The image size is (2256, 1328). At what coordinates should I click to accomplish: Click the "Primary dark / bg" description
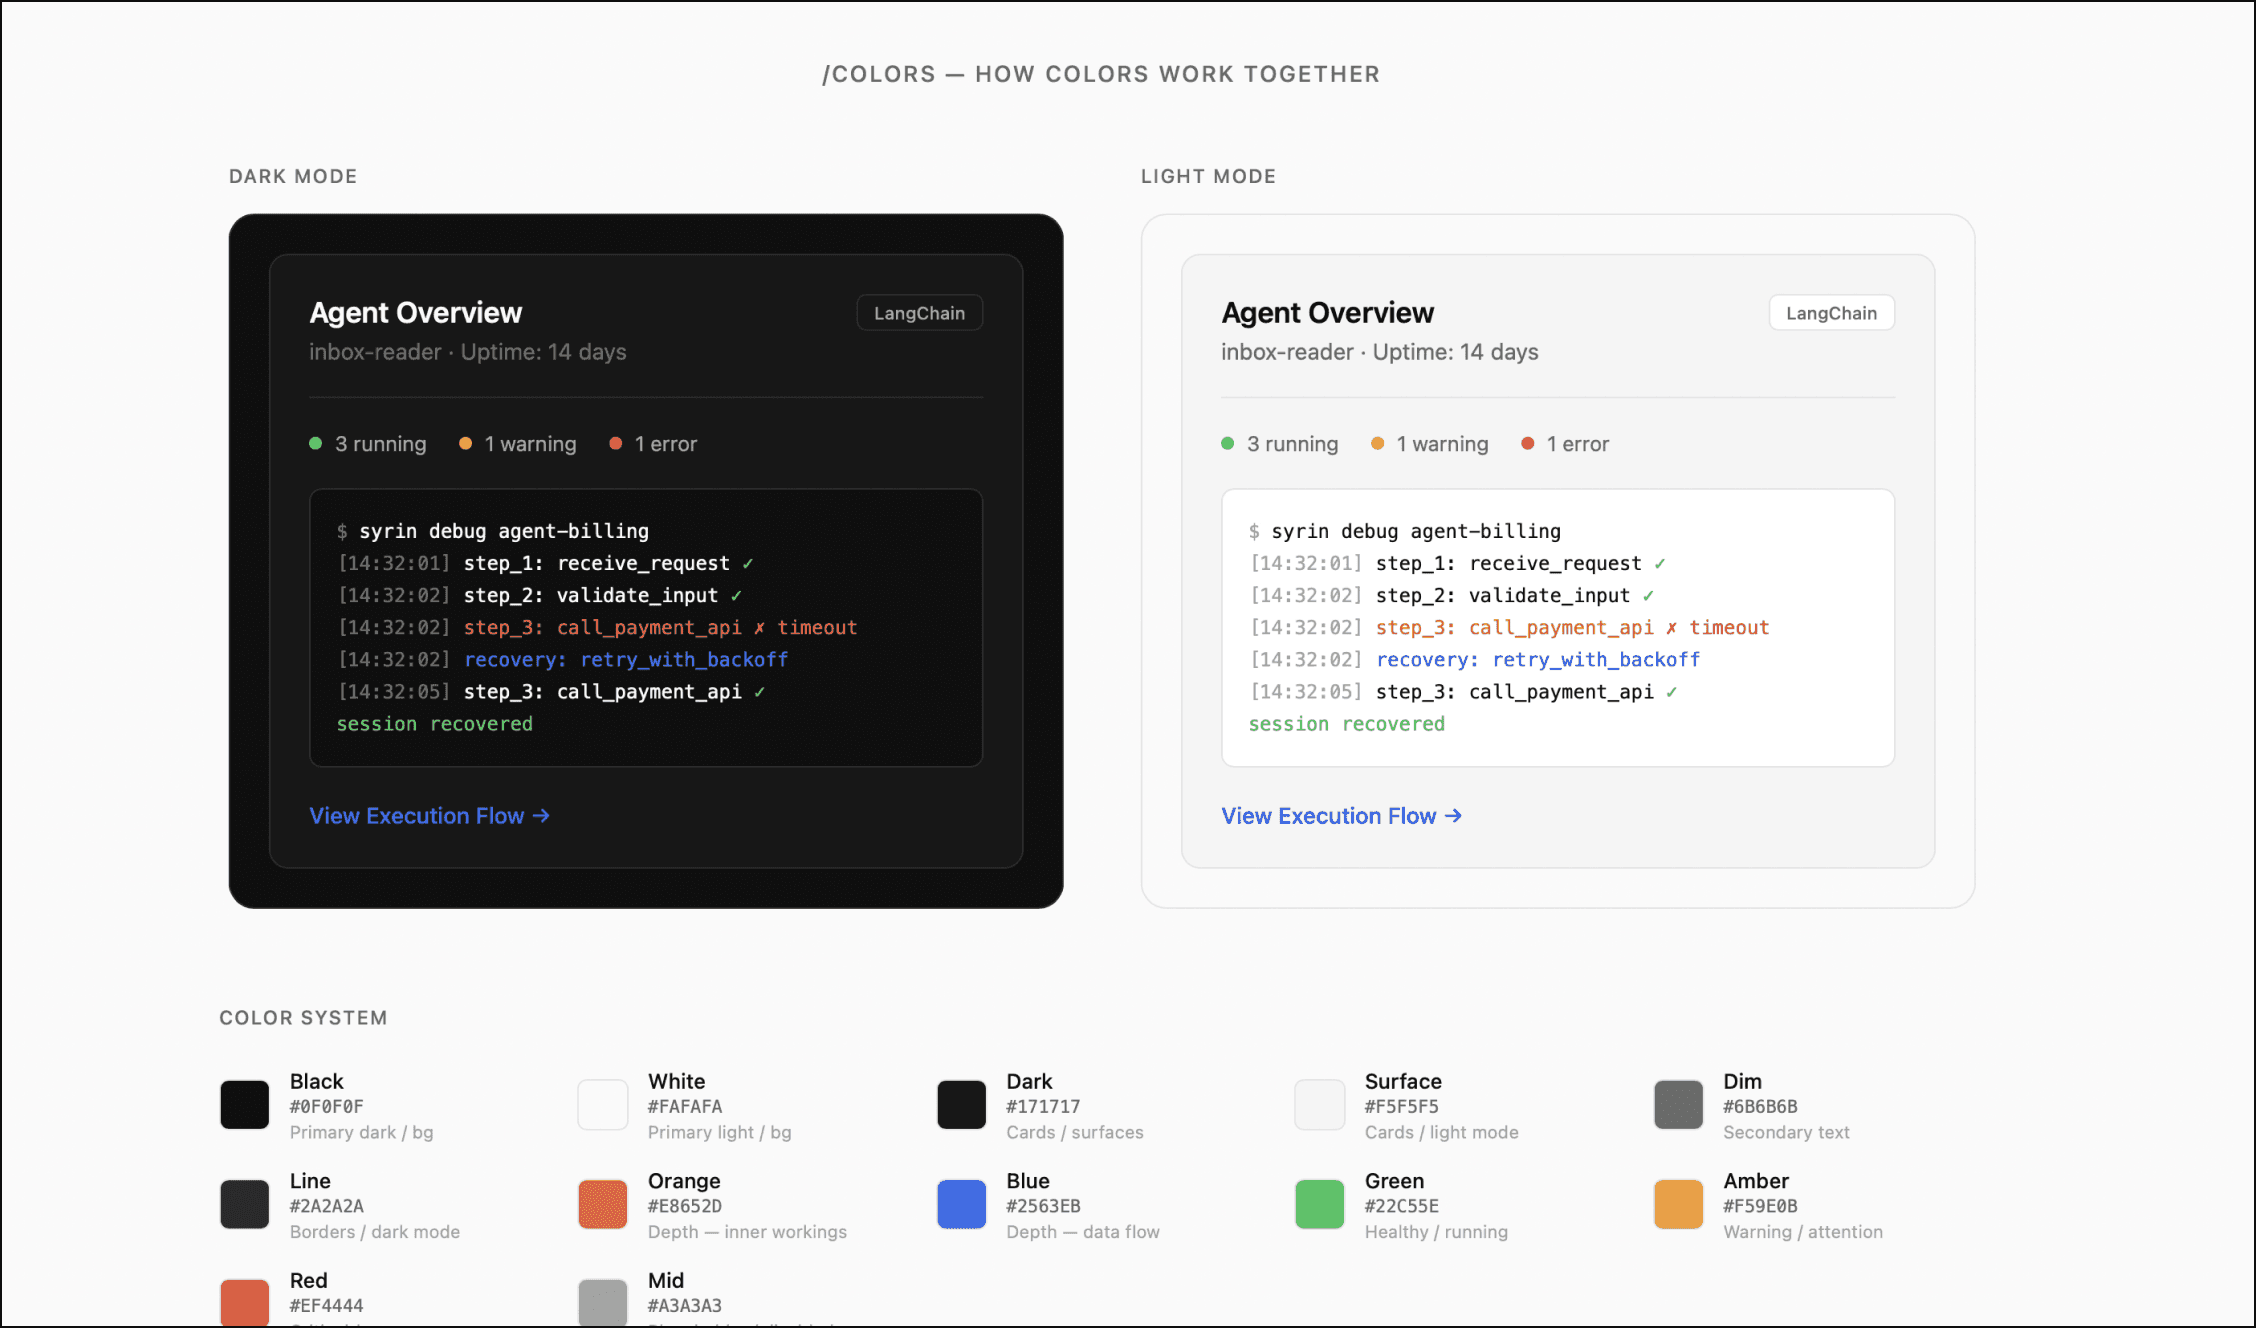pyautogui.click(x=361, y=1132)
